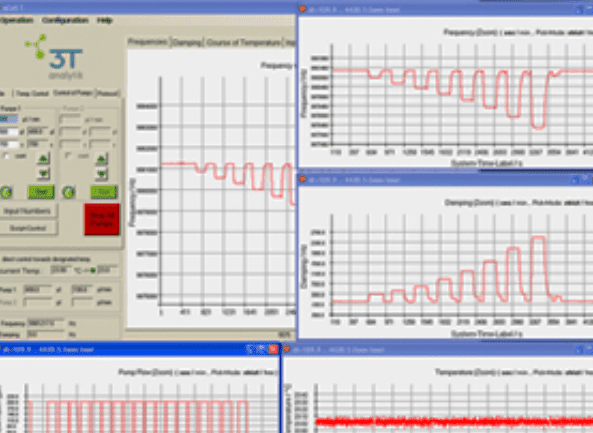Select the Control of Pumps tab

pos(73,93)
